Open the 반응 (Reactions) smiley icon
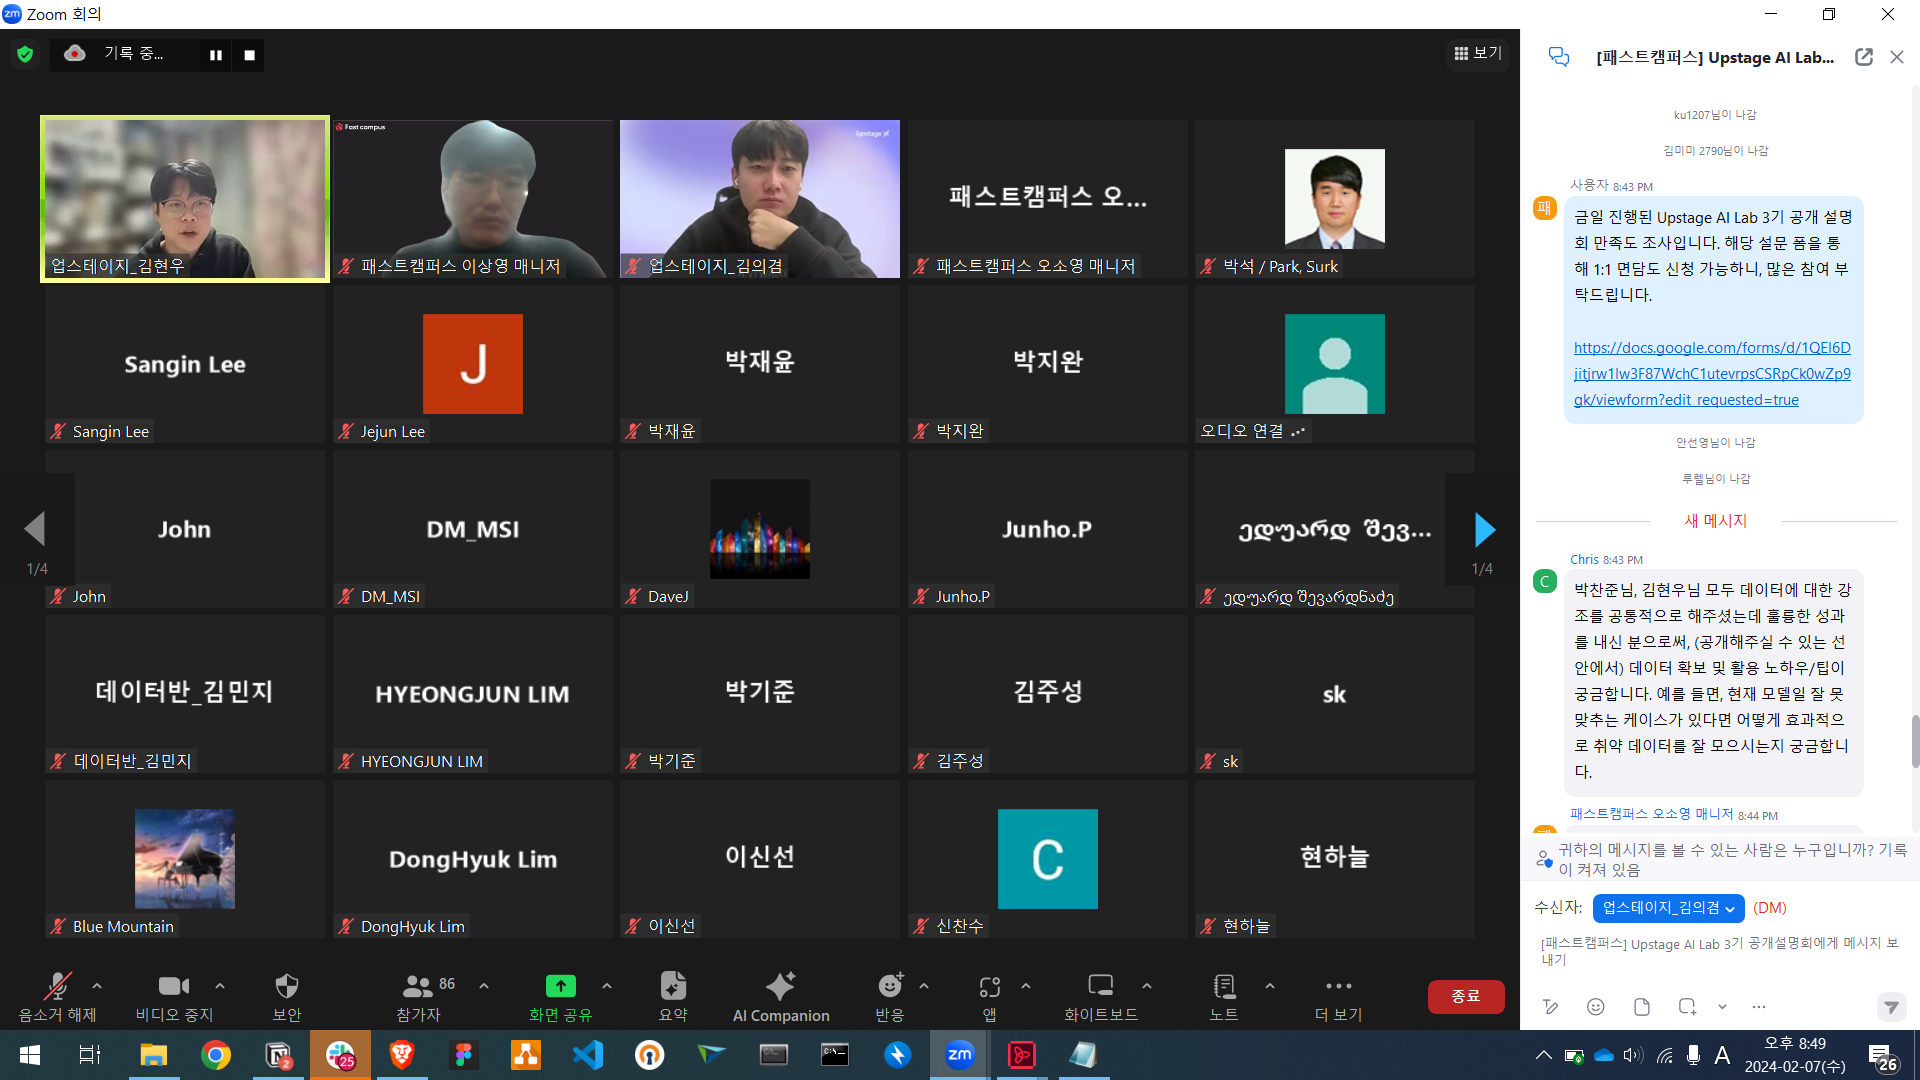The width and height of the screenshot is (1920, 1080). [889, 987]
